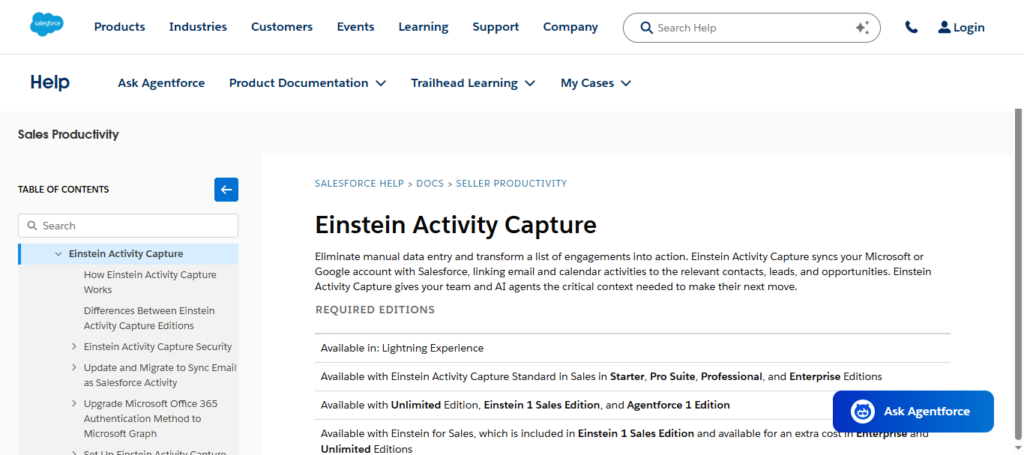Open Differences Between Einstein Activity Capture Editions
The image size is (1024, 455).
pyautogui.click(x=149, y=318)
